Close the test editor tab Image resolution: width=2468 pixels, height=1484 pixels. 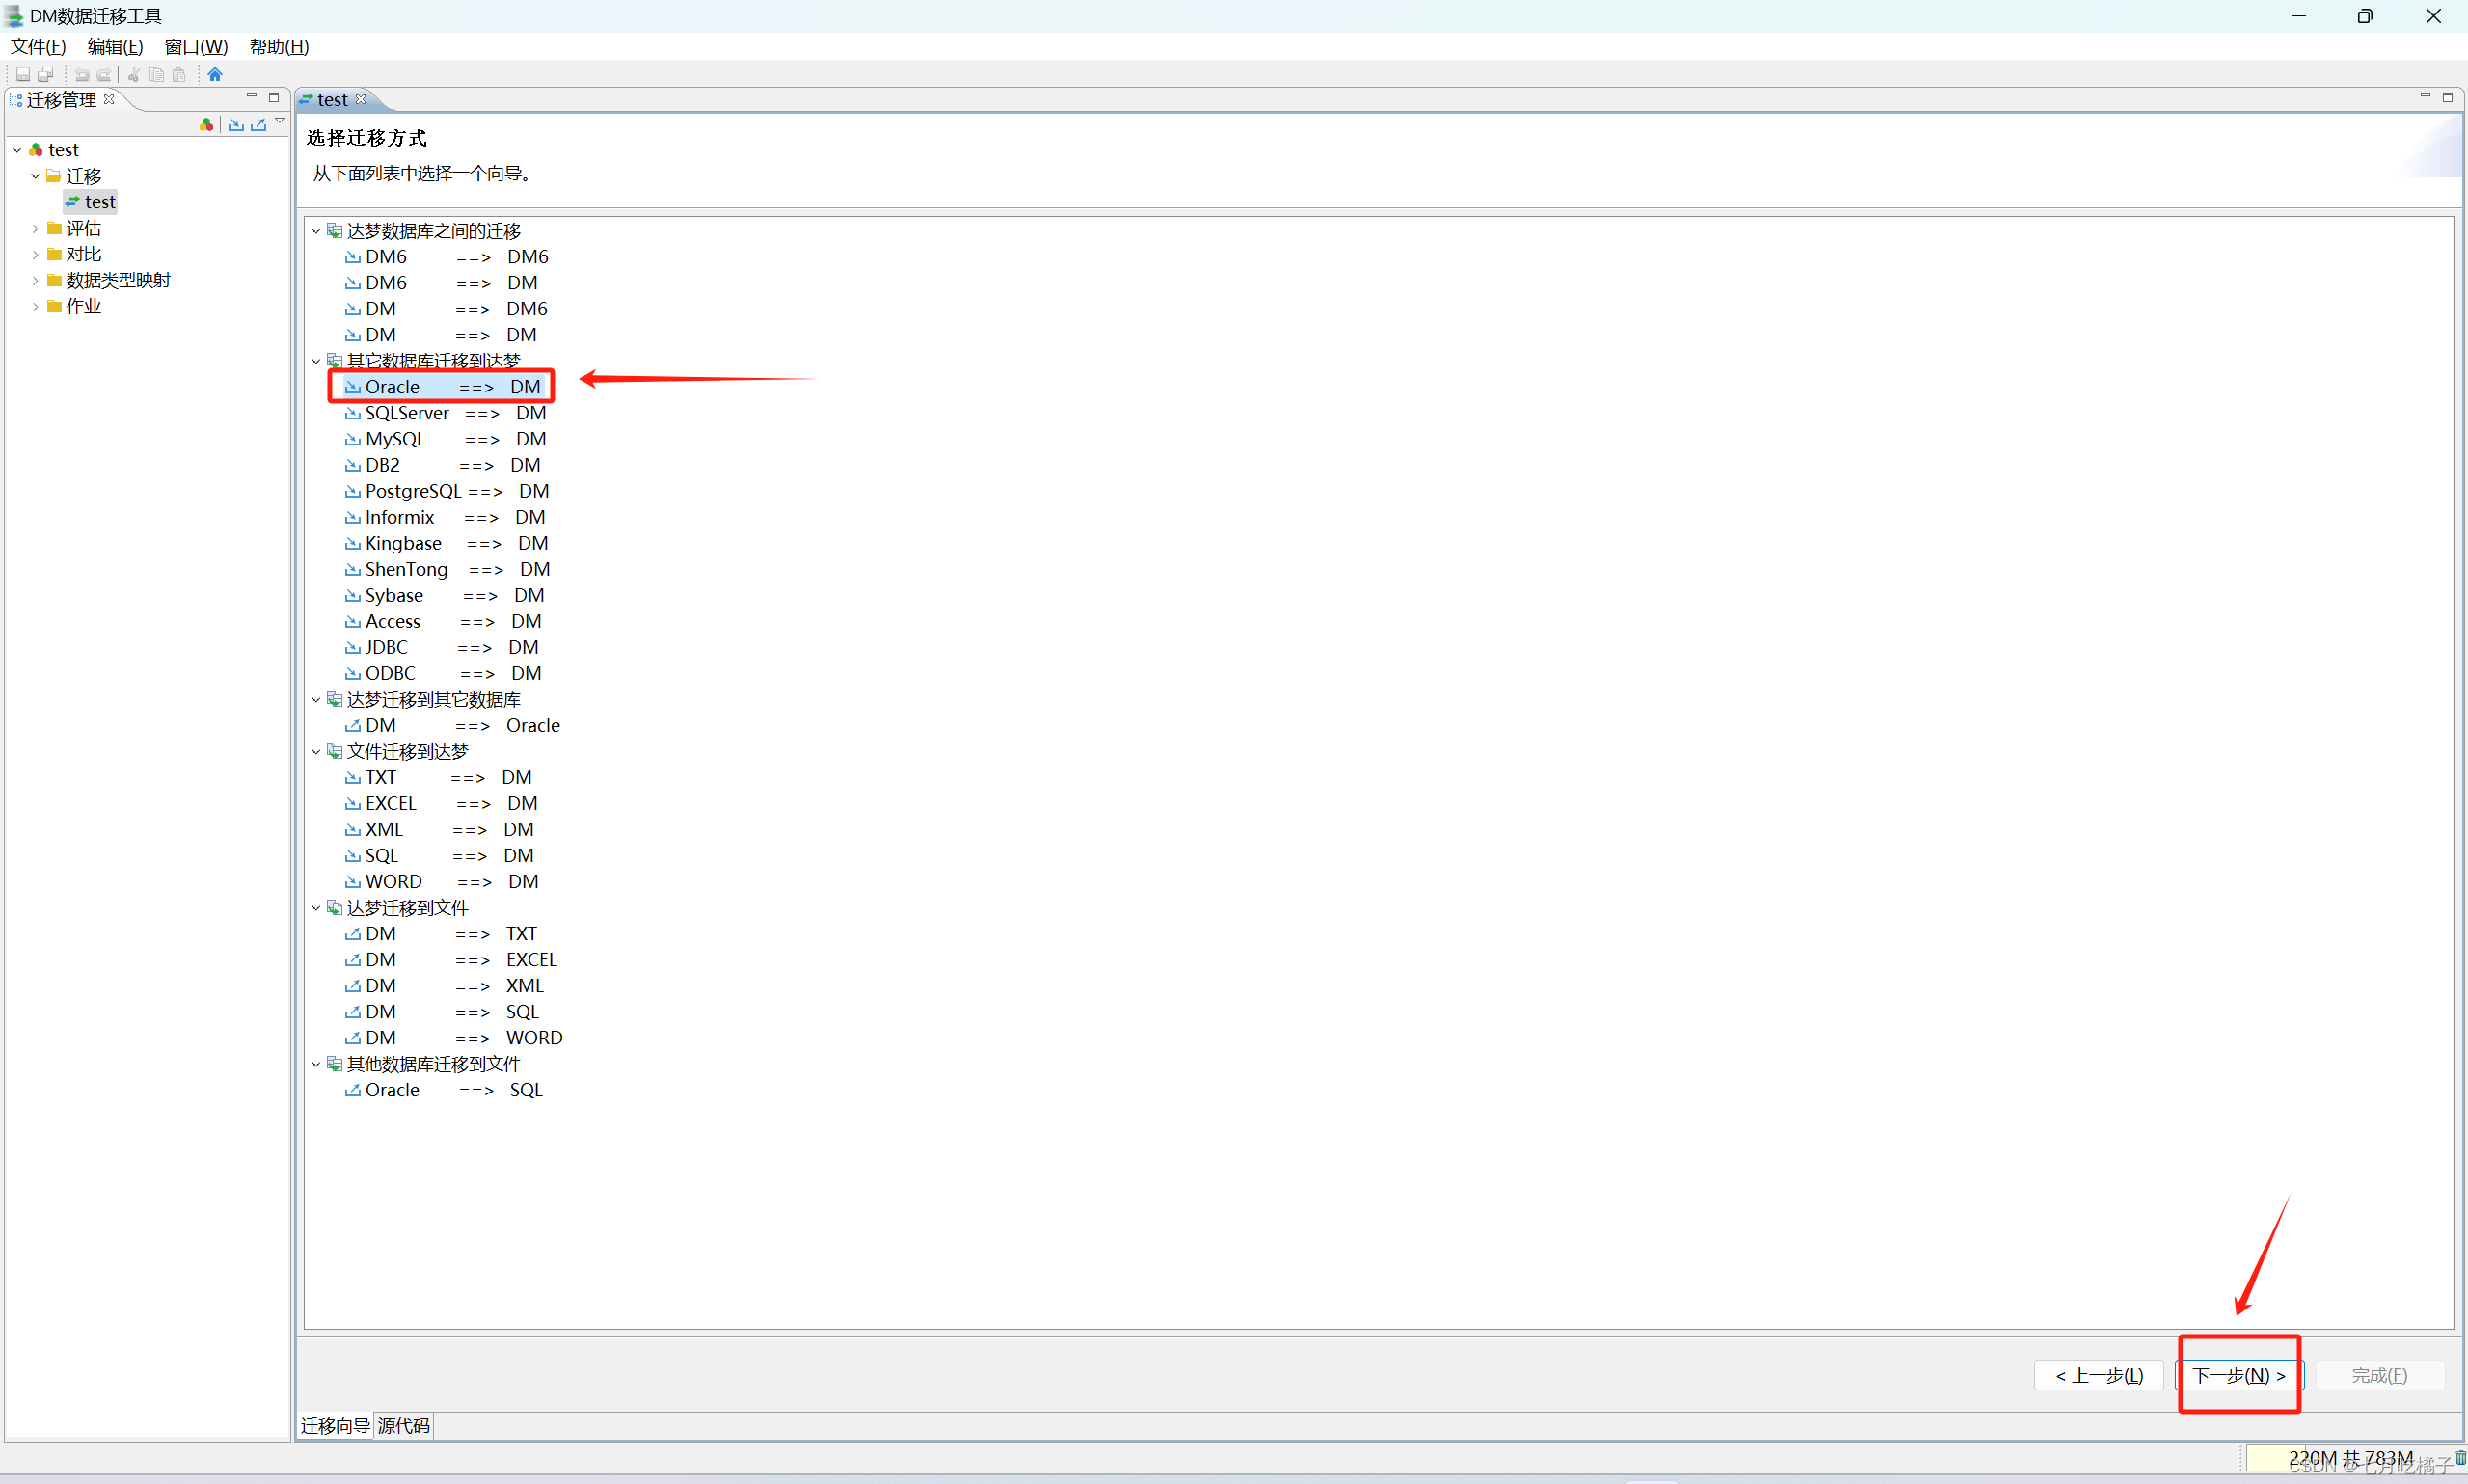[361, 99]
